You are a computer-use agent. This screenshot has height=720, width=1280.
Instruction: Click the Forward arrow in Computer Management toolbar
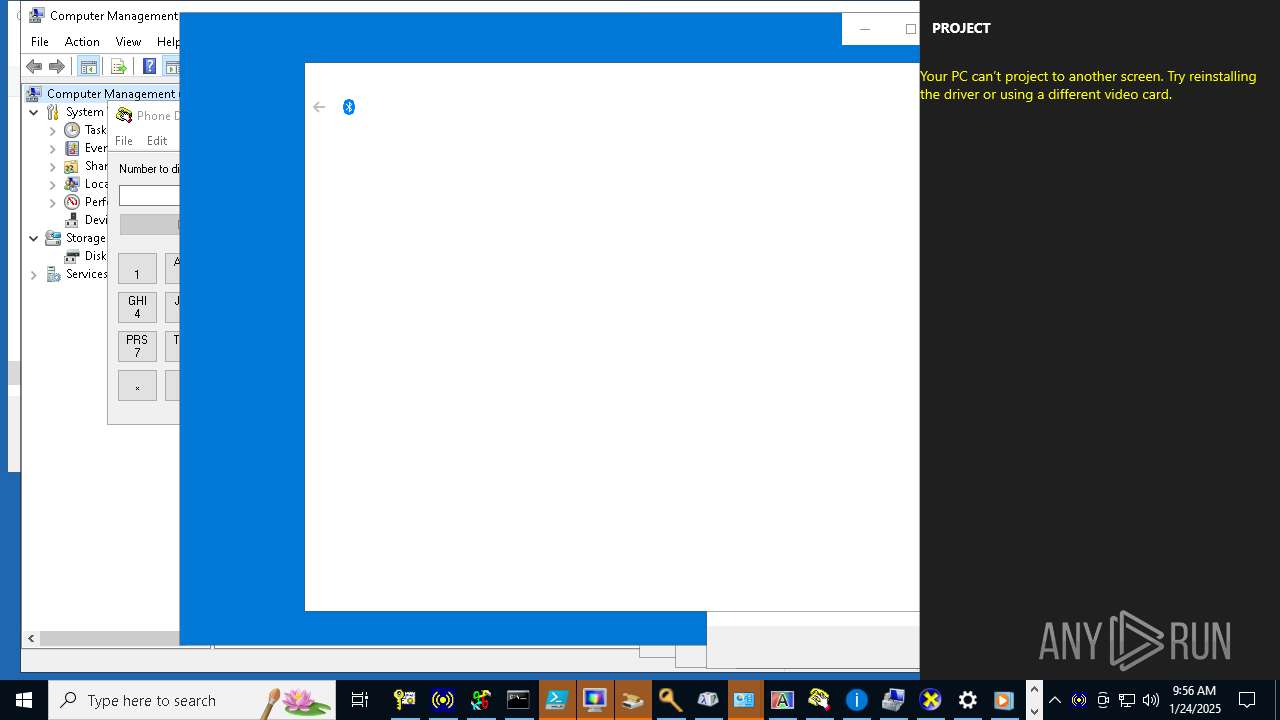pyautogui.click(x=57, y=67)
